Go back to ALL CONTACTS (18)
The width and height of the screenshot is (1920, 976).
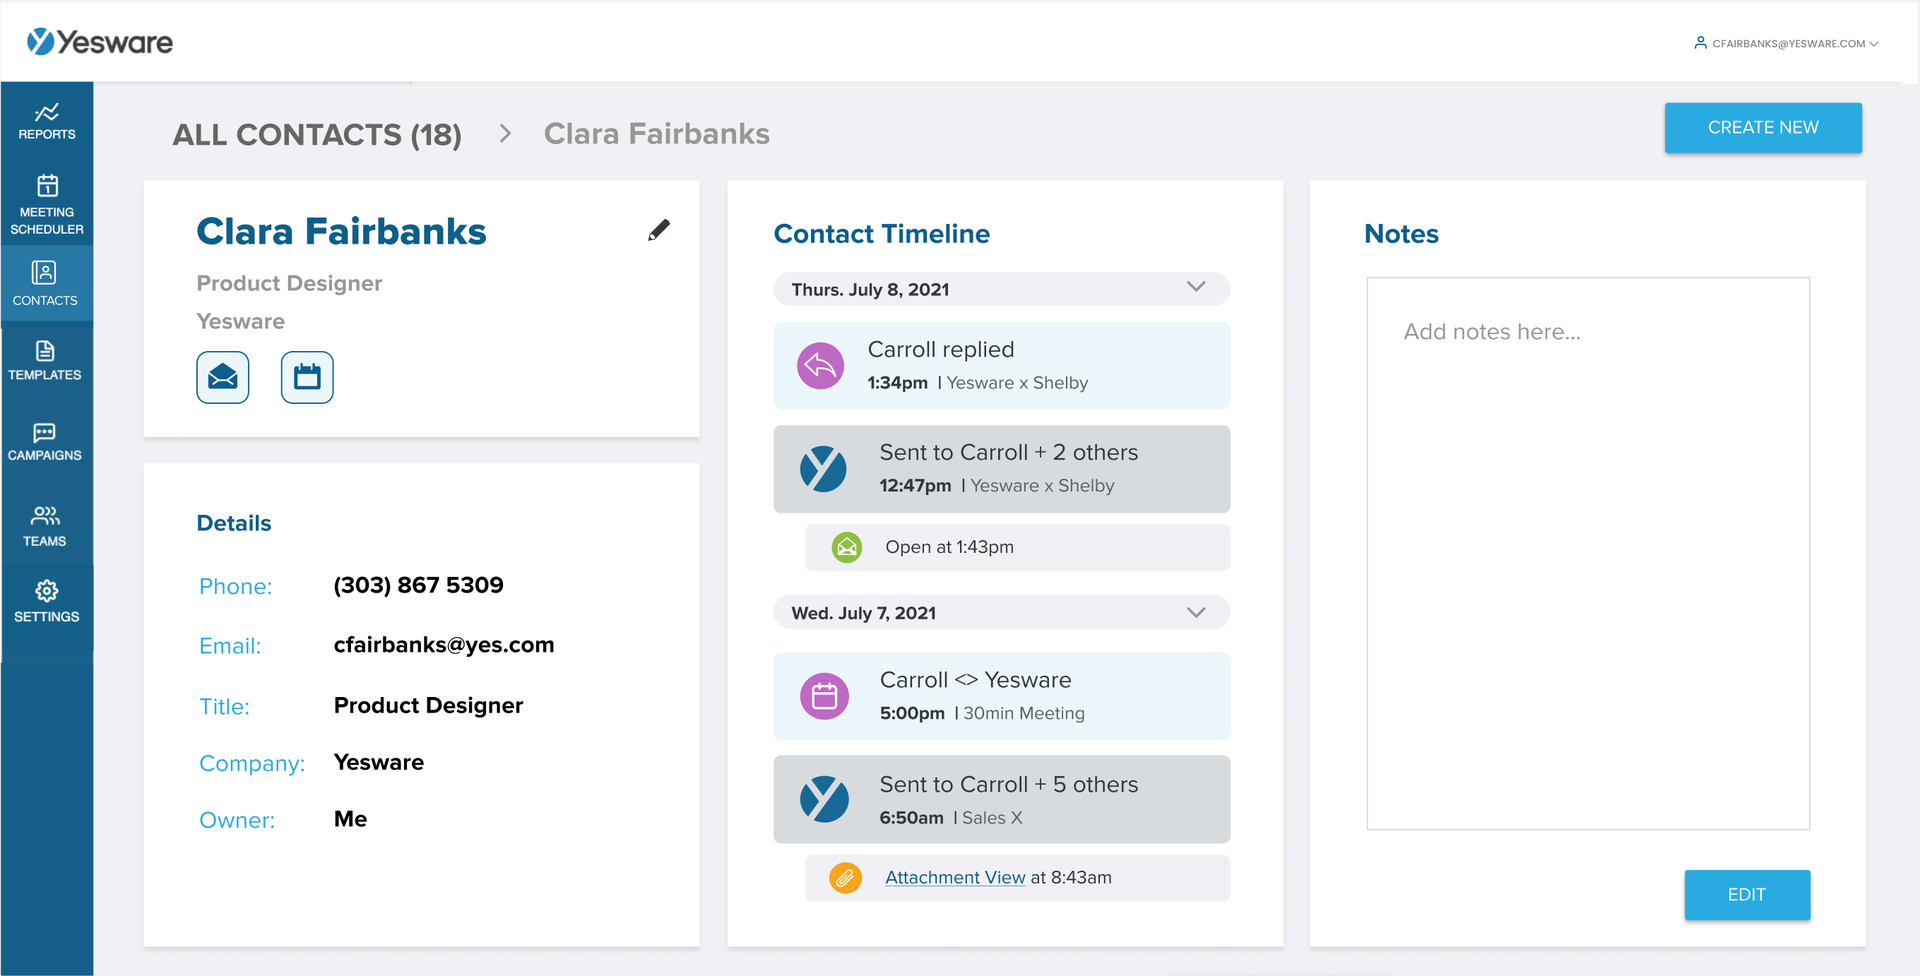point(317,135)
